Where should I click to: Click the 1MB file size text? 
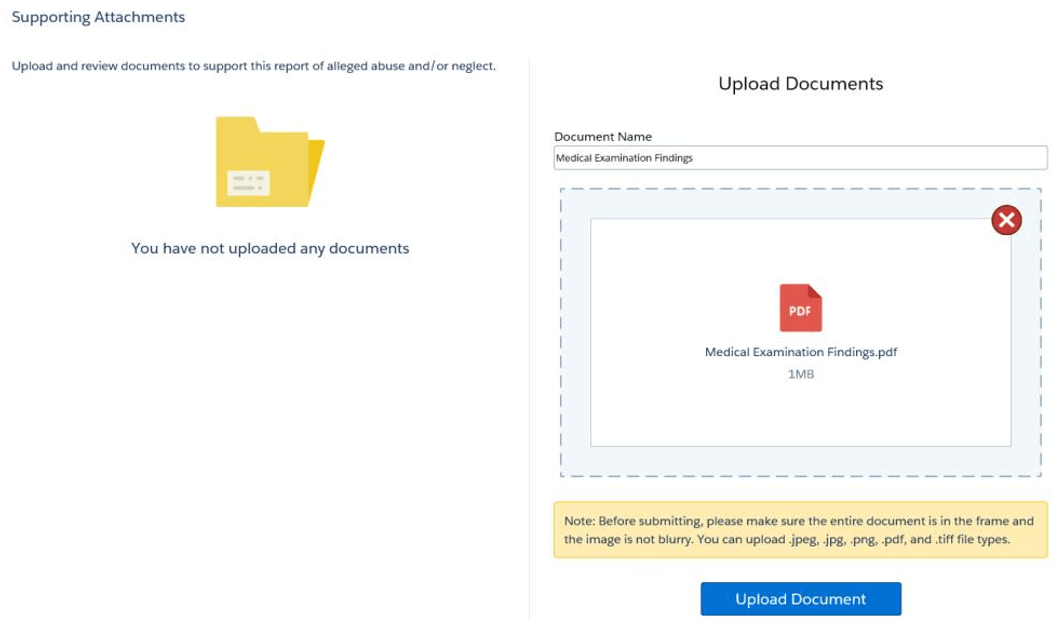tap(800, 374)
